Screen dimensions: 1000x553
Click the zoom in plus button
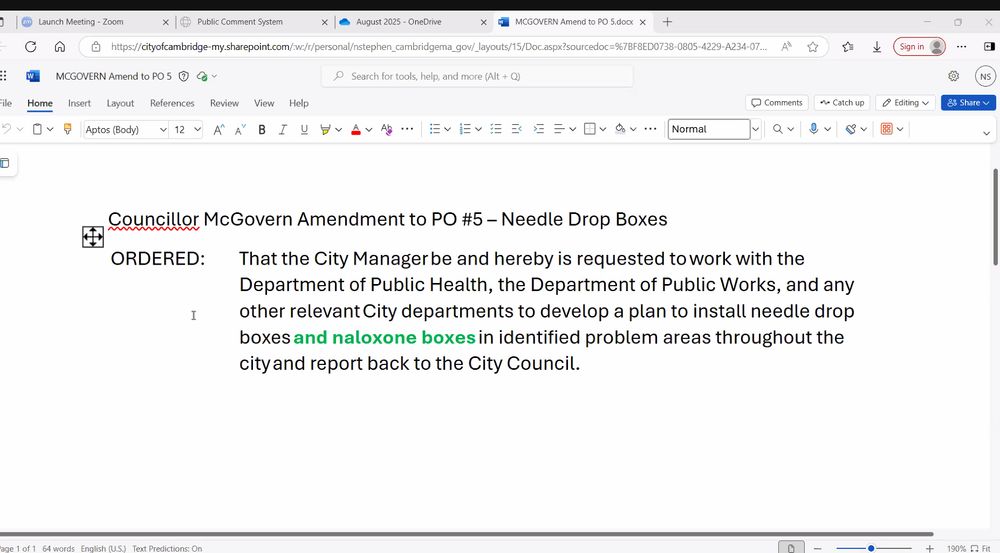pyautogui.click(x=929, y=549)
